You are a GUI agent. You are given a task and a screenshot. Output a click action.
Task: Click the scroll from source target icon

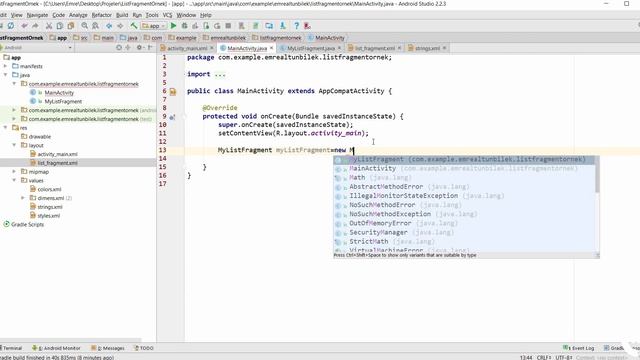click(118, 47)
